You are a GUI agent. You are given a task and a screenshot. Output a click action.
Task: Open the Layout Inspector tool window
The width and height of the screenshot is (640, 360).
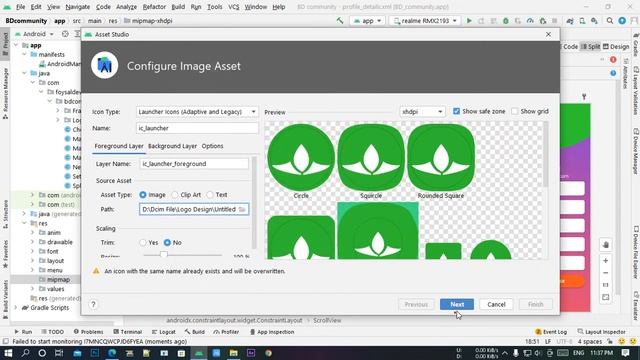[602, 332]
